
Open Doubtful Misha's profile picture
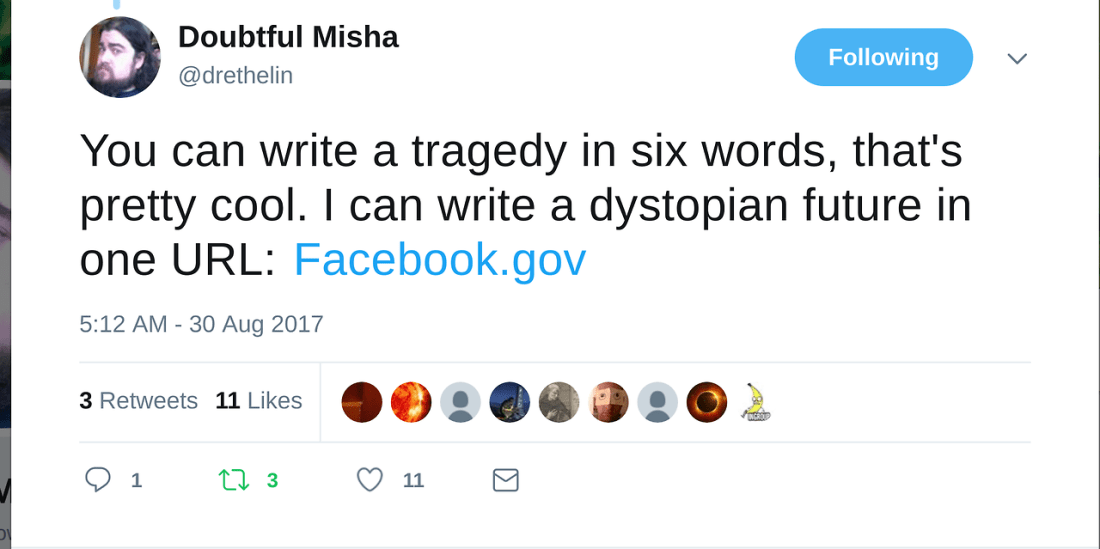[120, 57]
